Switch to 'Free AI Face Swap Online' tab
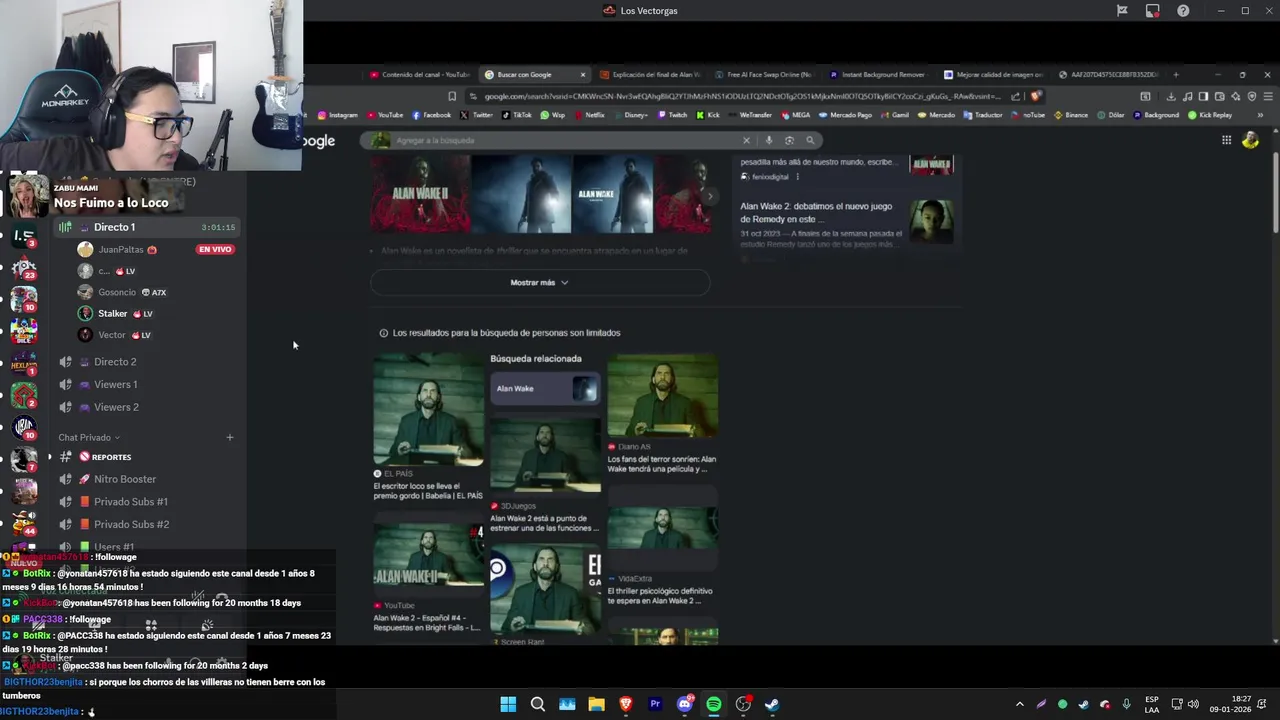 [x=763, y=75]
